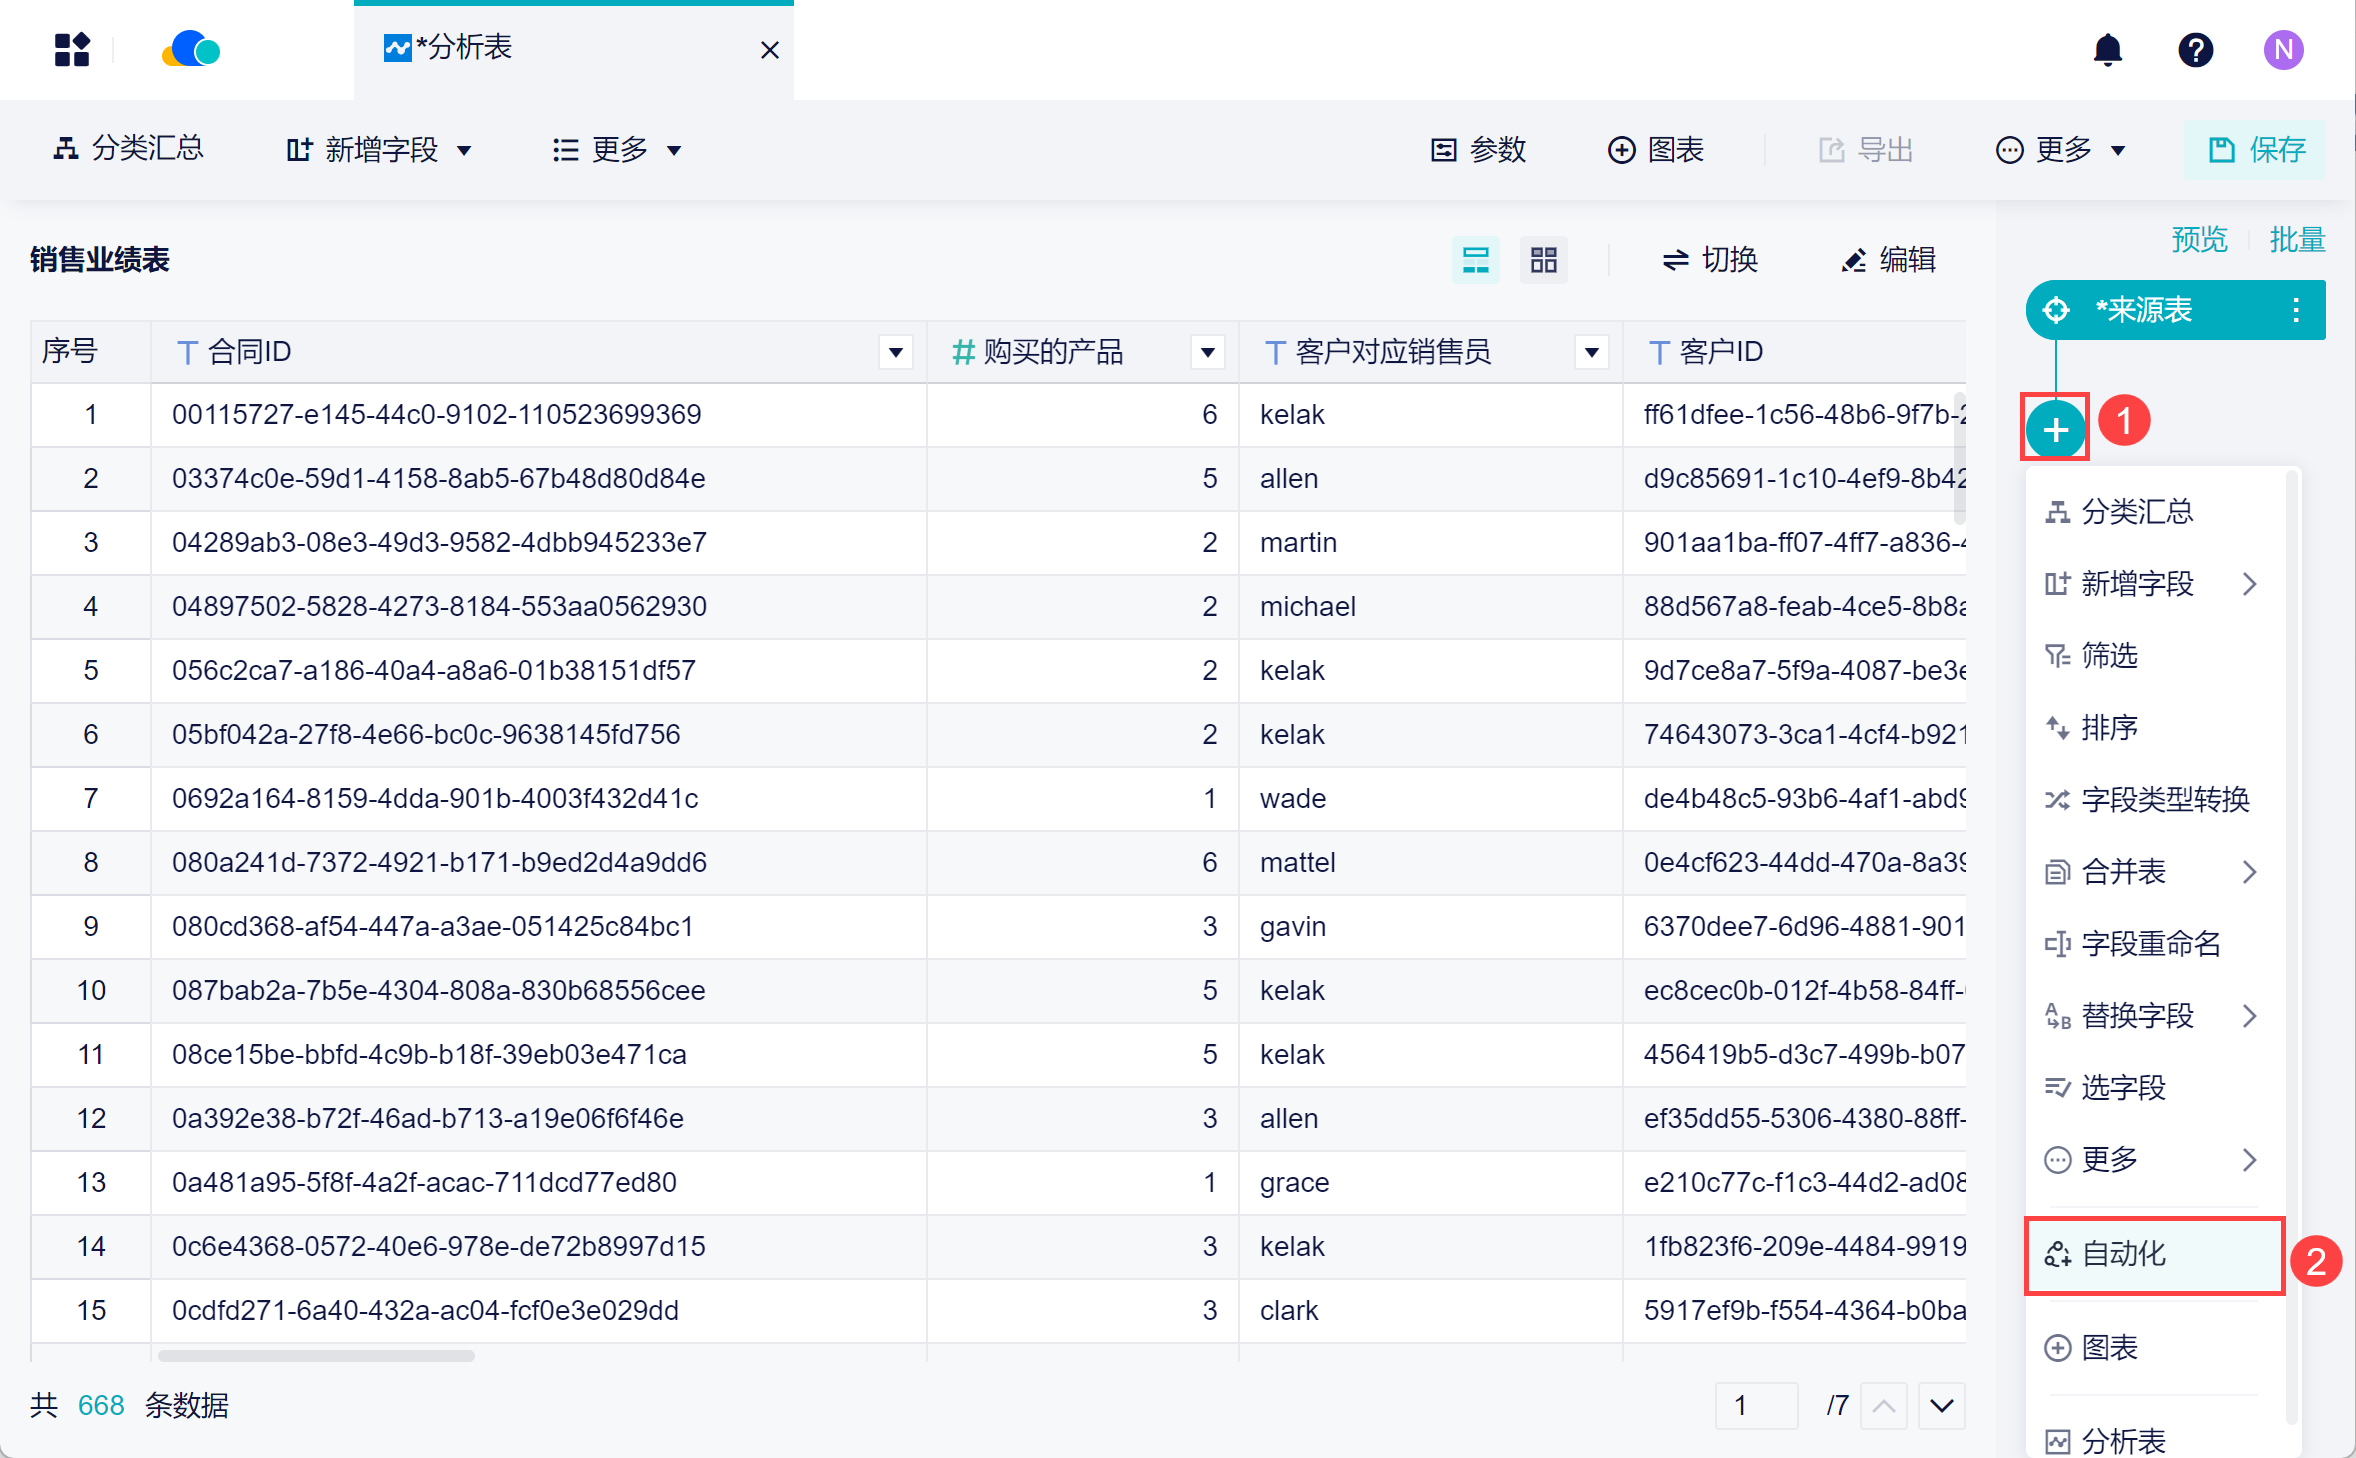Open the 合同ID column dropdown arrow
Screen dimensions: 2356x1458
coord(895,352)
